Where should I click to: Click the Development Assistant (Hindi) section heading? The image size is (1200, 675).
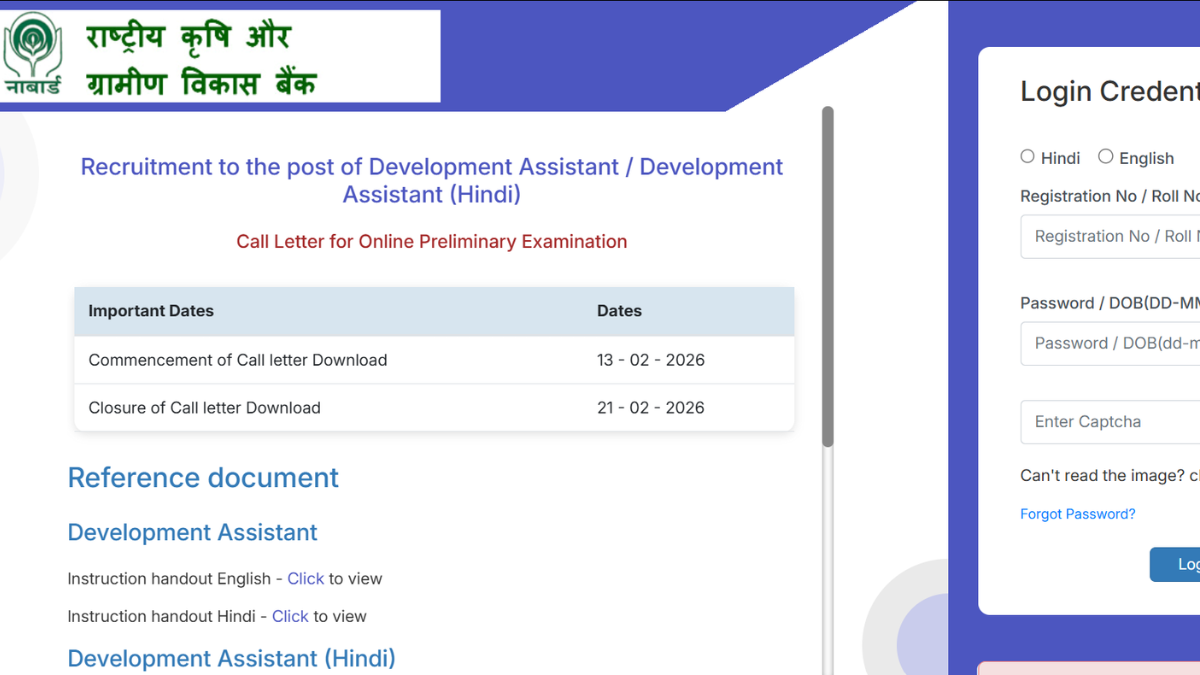[x=231, y=659]
